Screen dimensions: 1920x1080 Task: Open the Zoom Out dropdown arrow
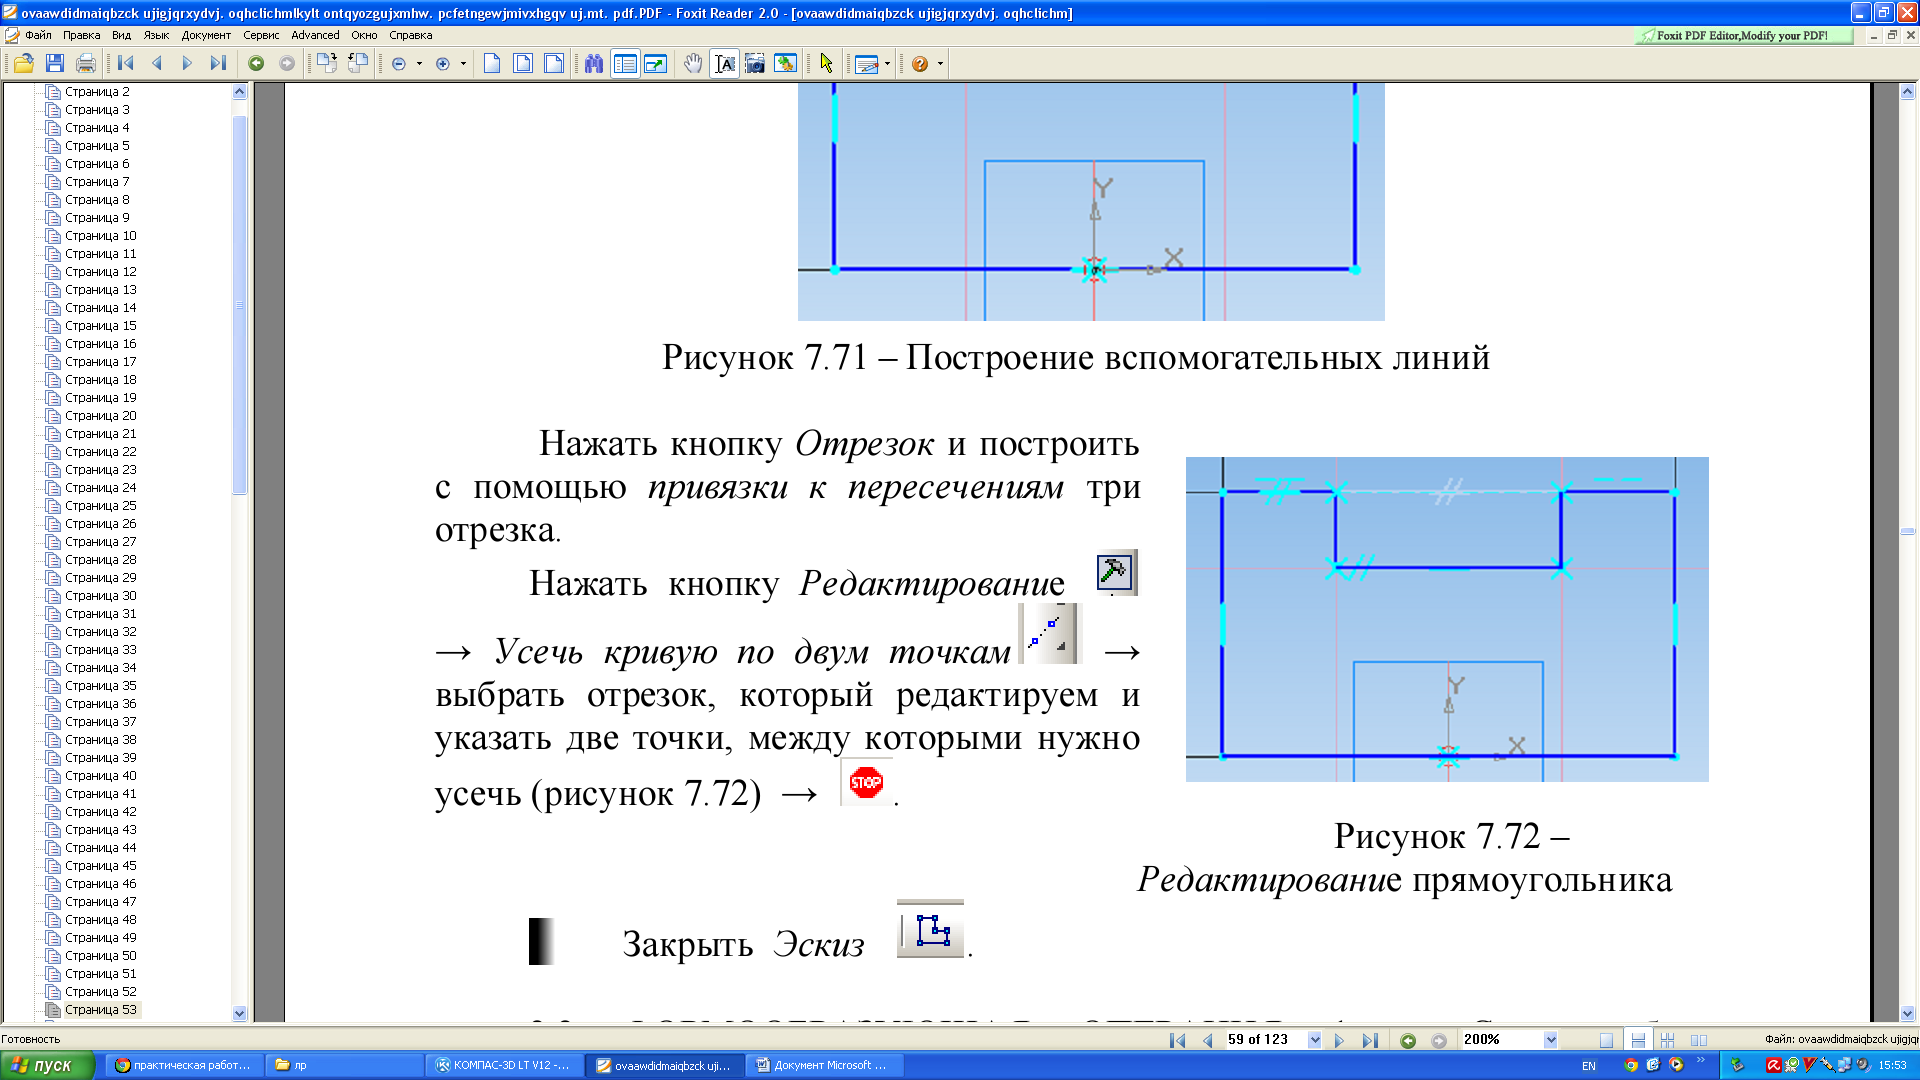pyautogui.click(x=419, y=63)
